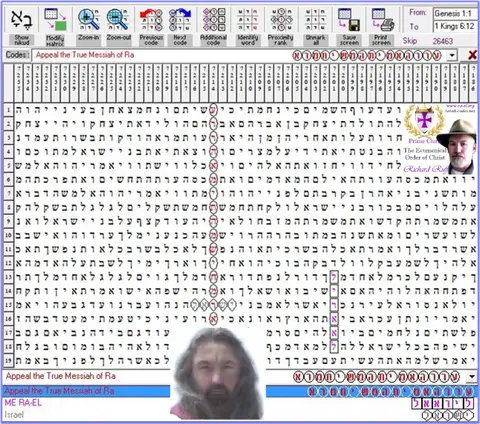The image size is (480, 424).
Task: Open the Proximity rank tool
Action: (x=281, y=20)
